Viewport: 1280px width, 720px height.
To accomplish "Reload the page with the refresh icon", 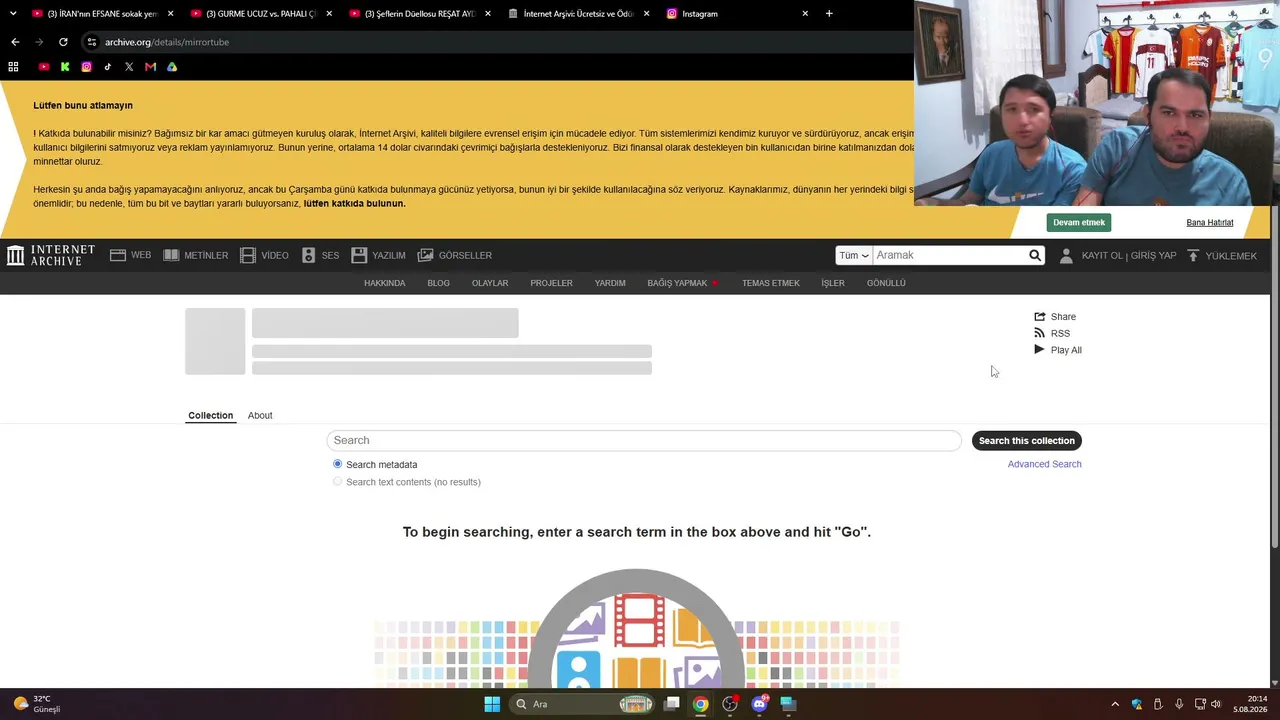I will click(x=63, y=42).
